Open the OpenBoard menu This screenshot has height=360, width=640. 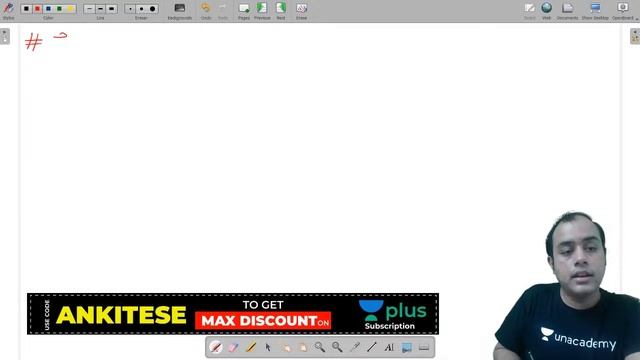623,11
